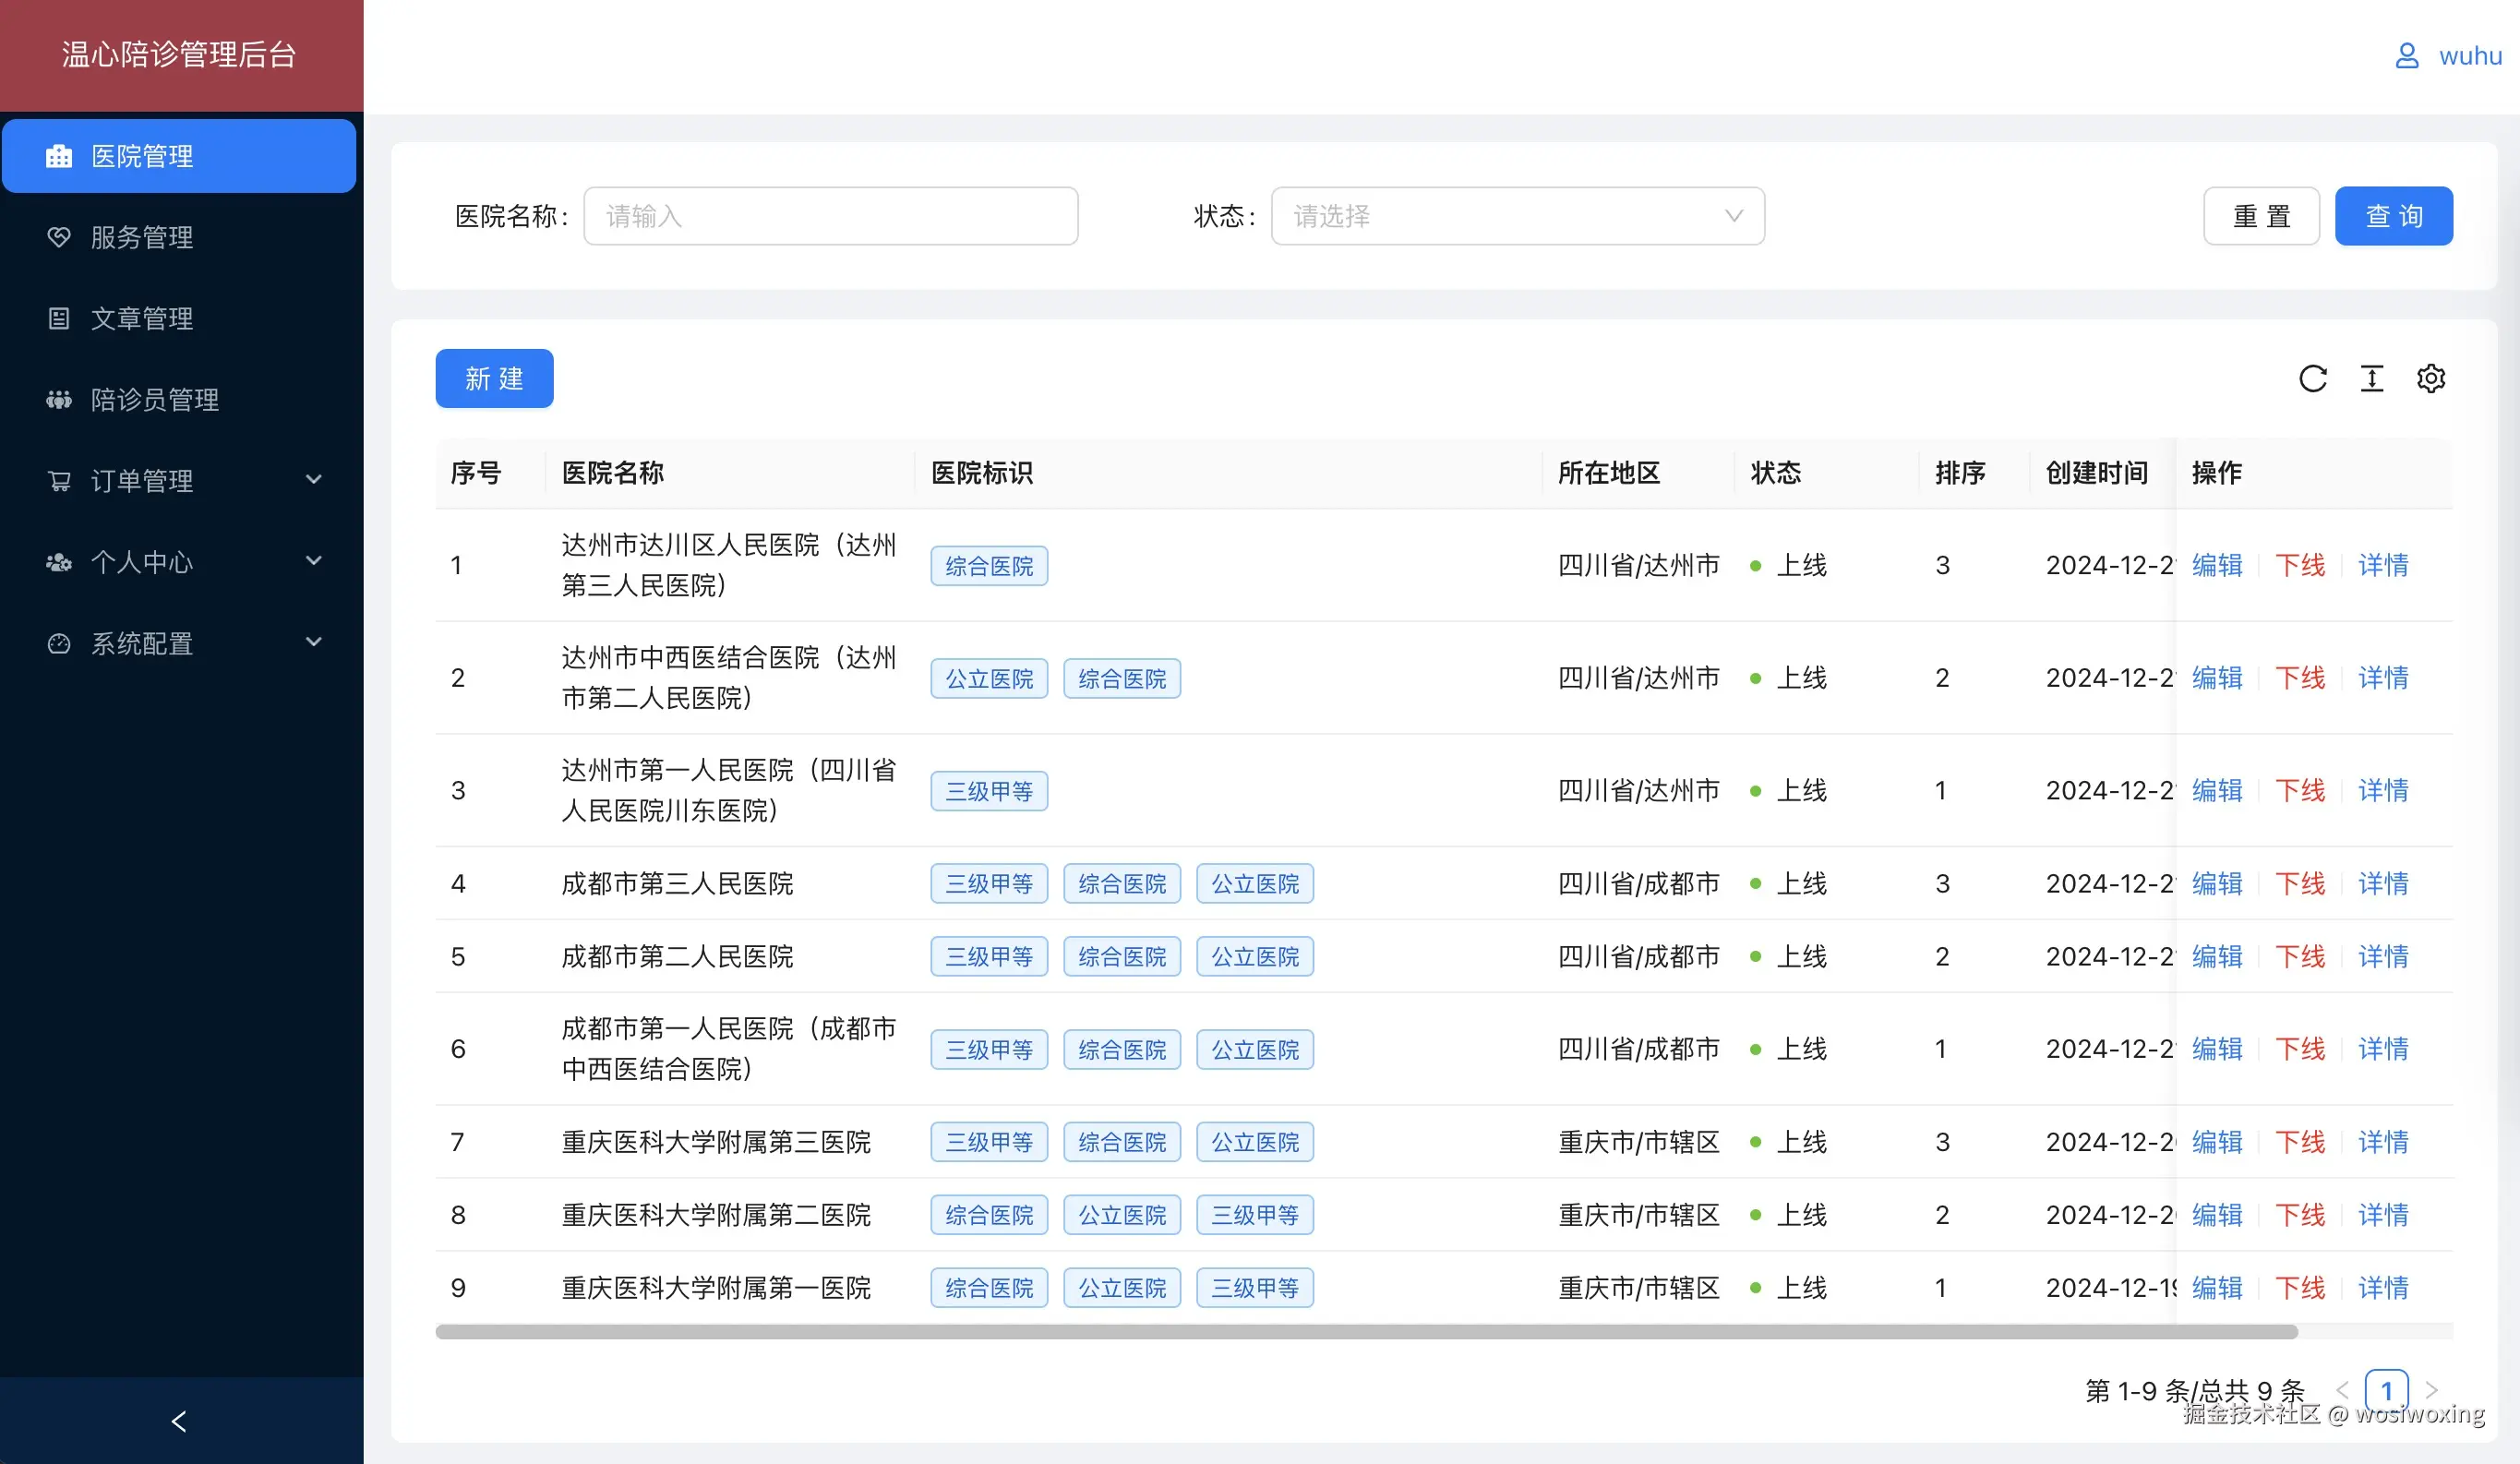Click 编辑 for 重庆医科大学附属第一医院

[x=2216, y=1288]
